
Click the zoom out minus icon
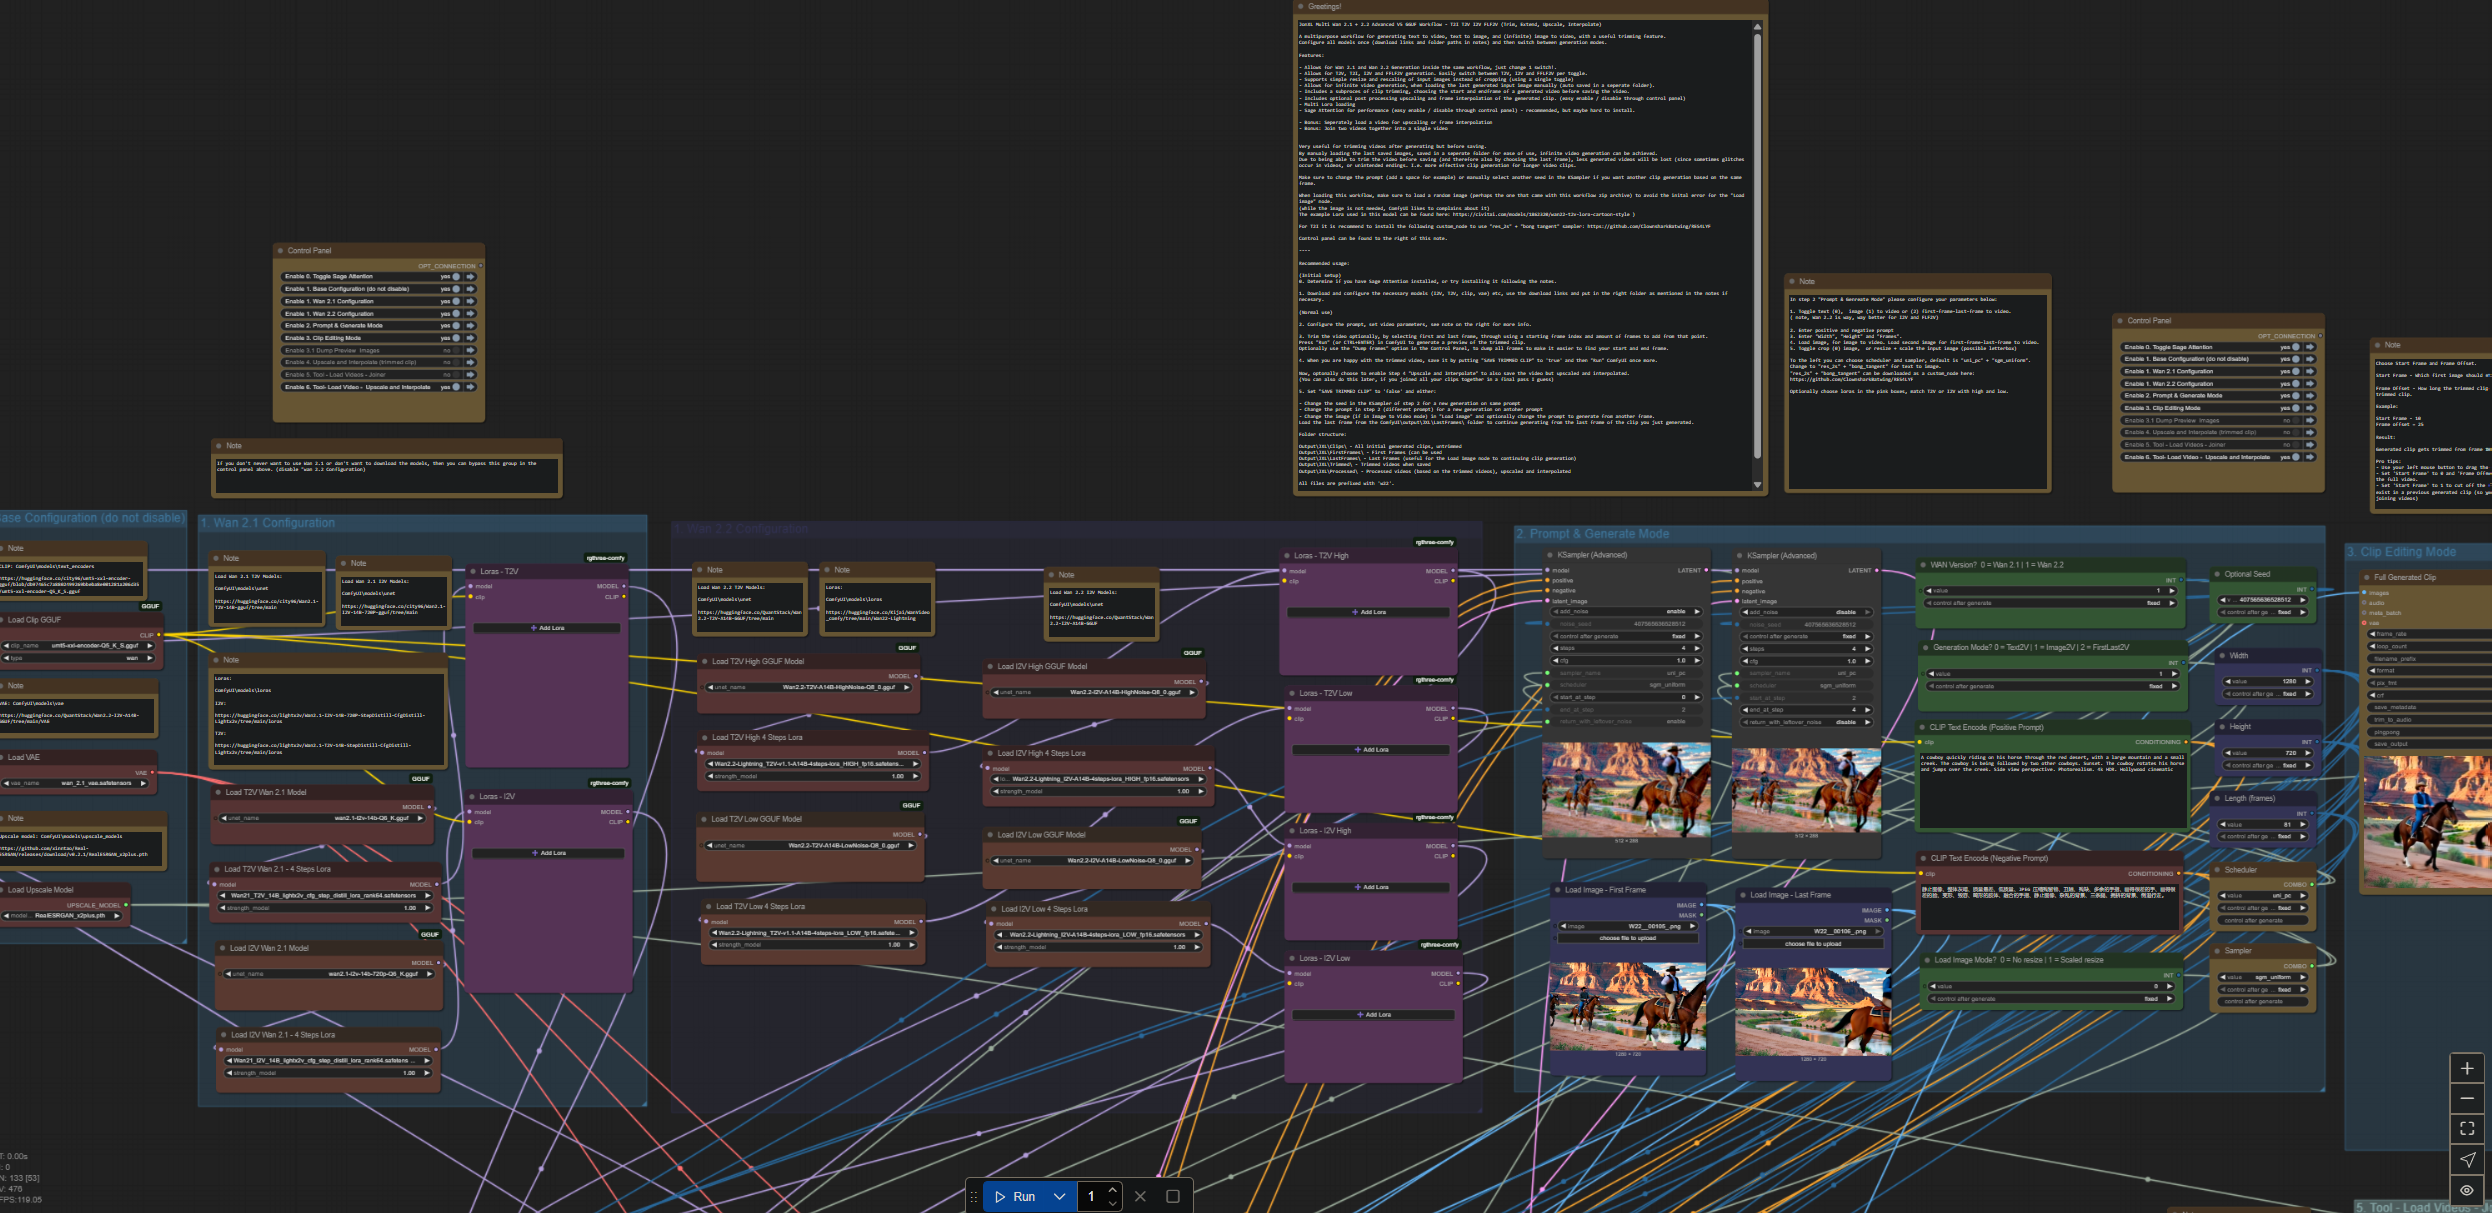point(2466,1098)
